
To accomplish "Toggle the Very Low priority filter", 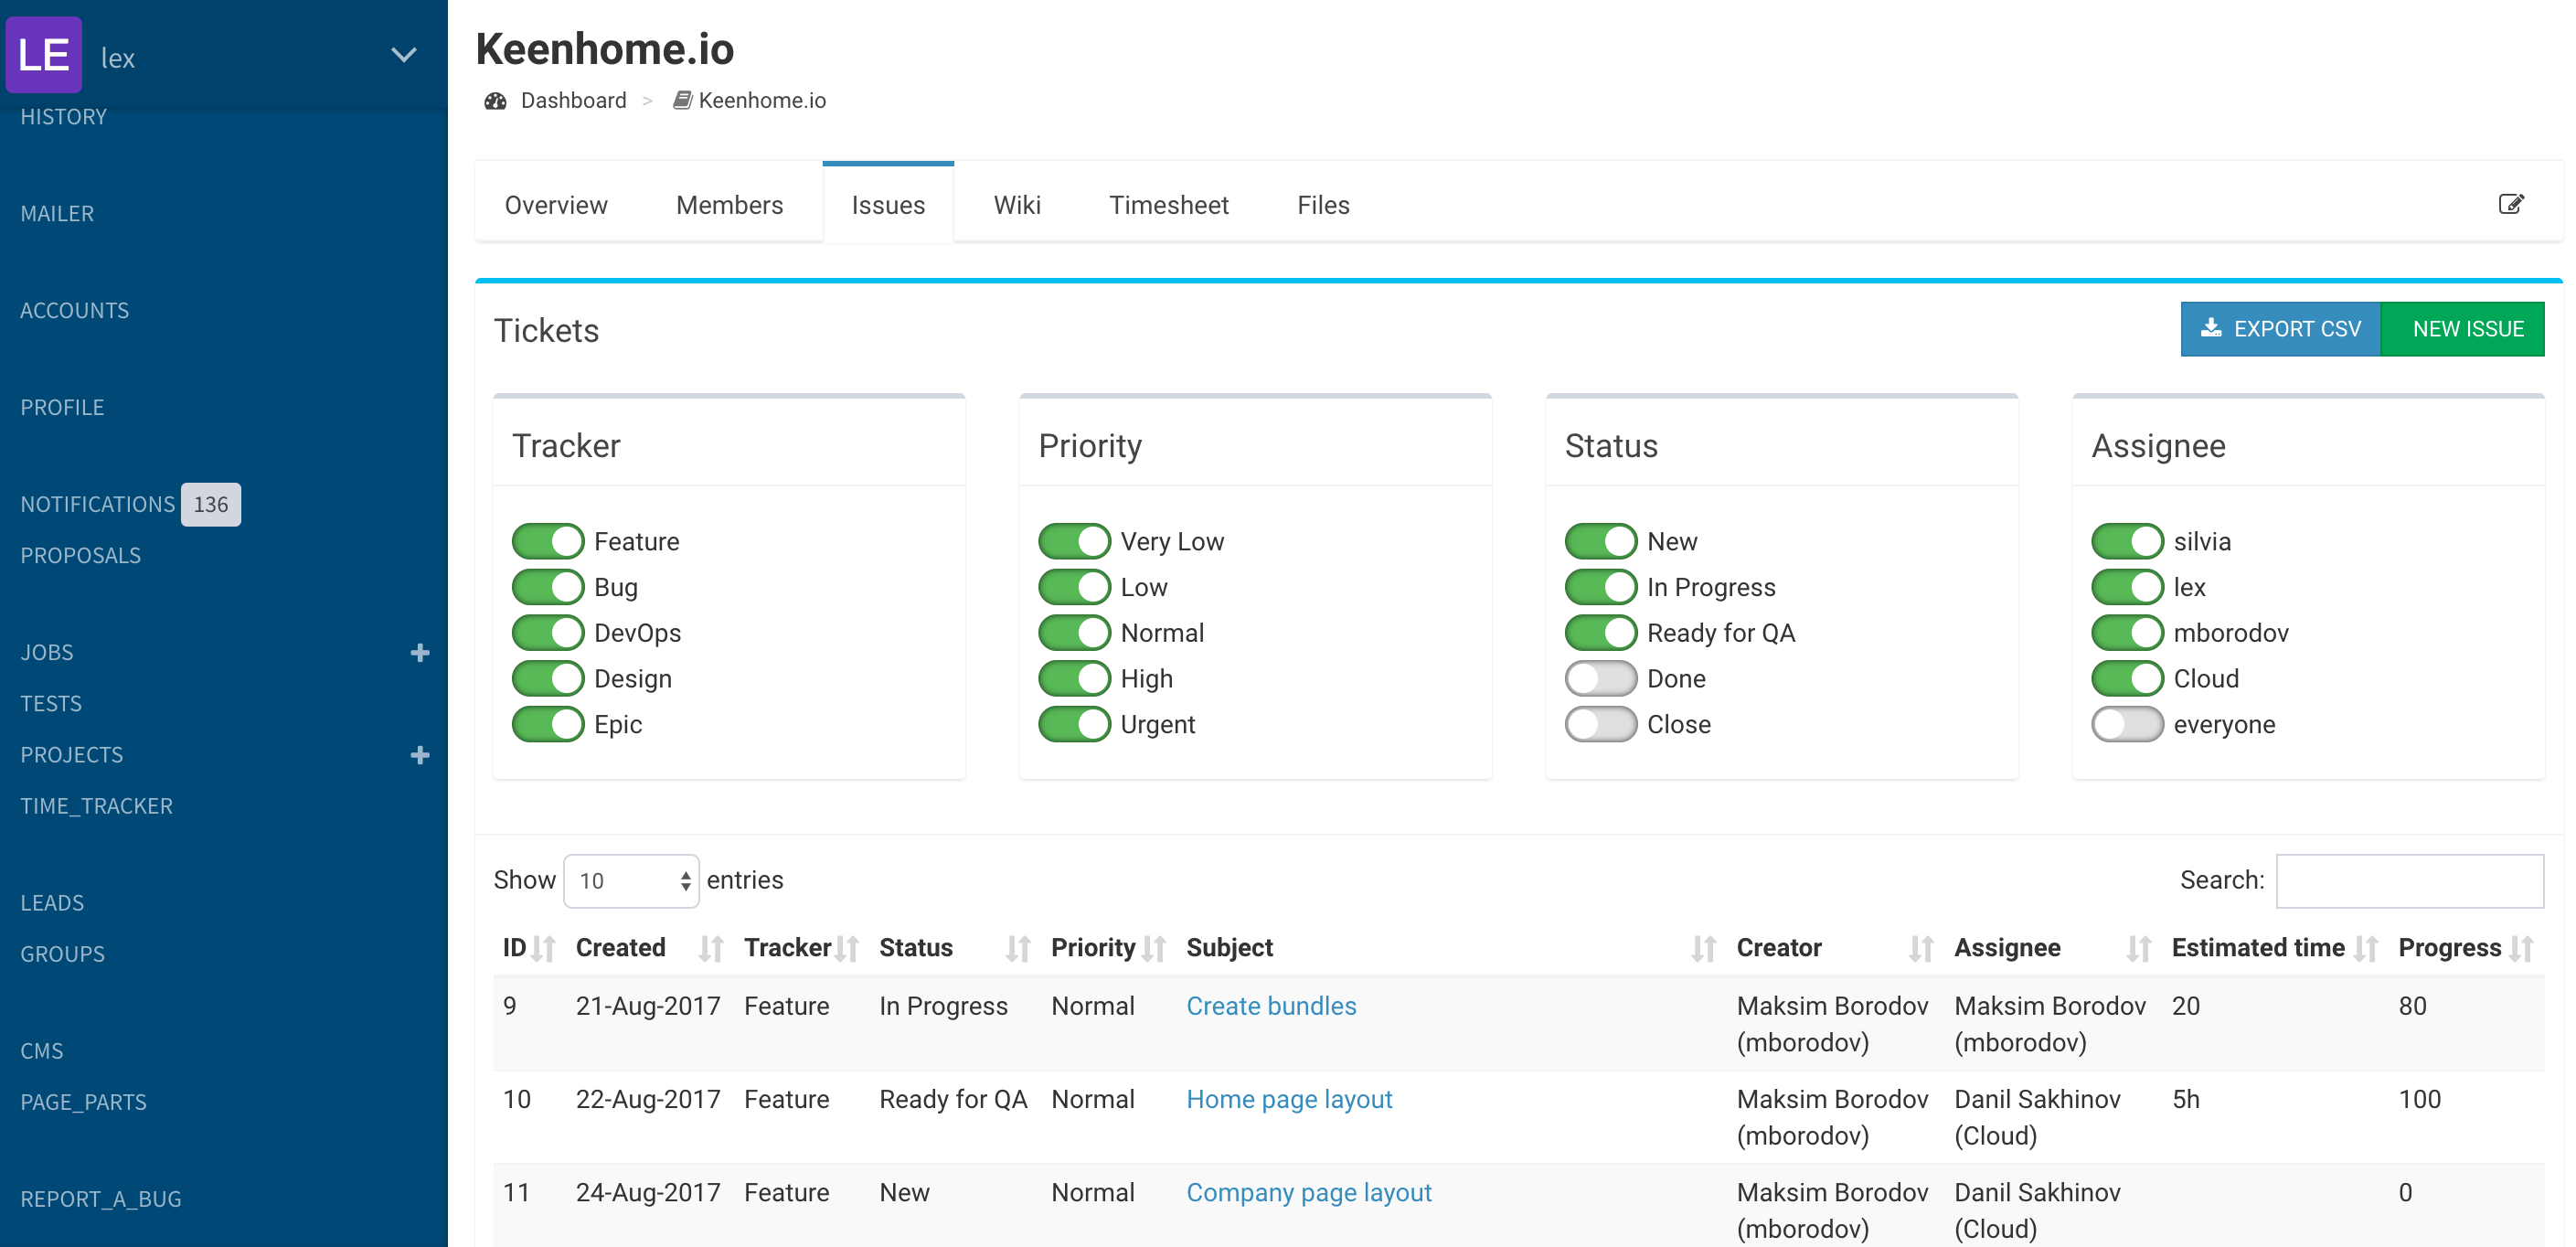I will click(1075, 541).
